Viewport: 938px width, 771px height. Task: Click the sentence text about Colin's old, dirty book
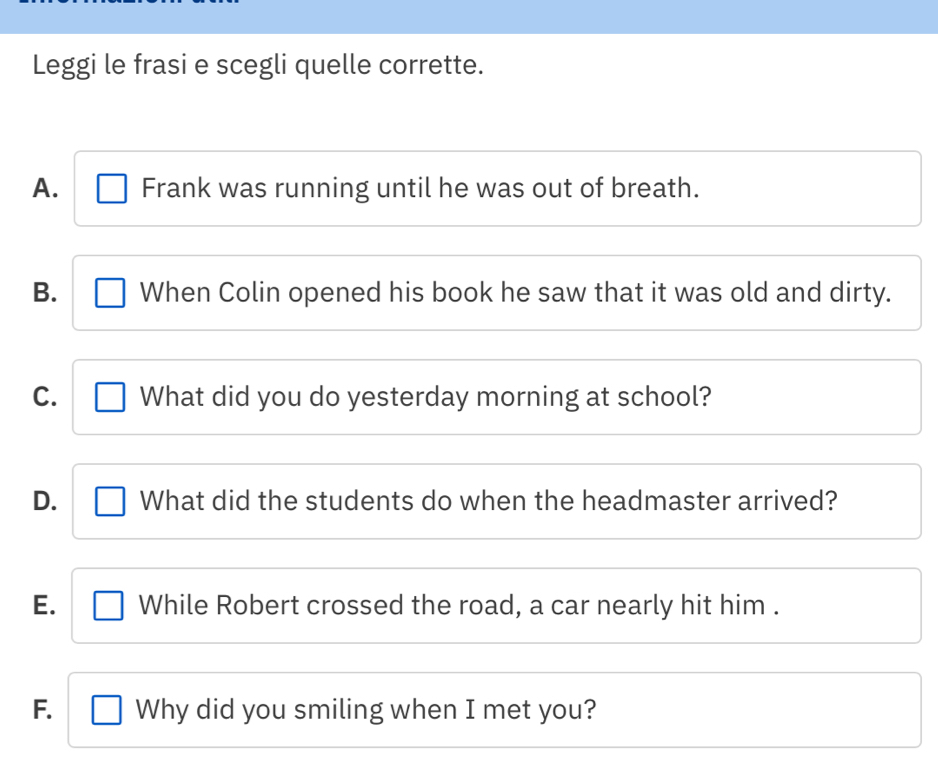point(515,293)
